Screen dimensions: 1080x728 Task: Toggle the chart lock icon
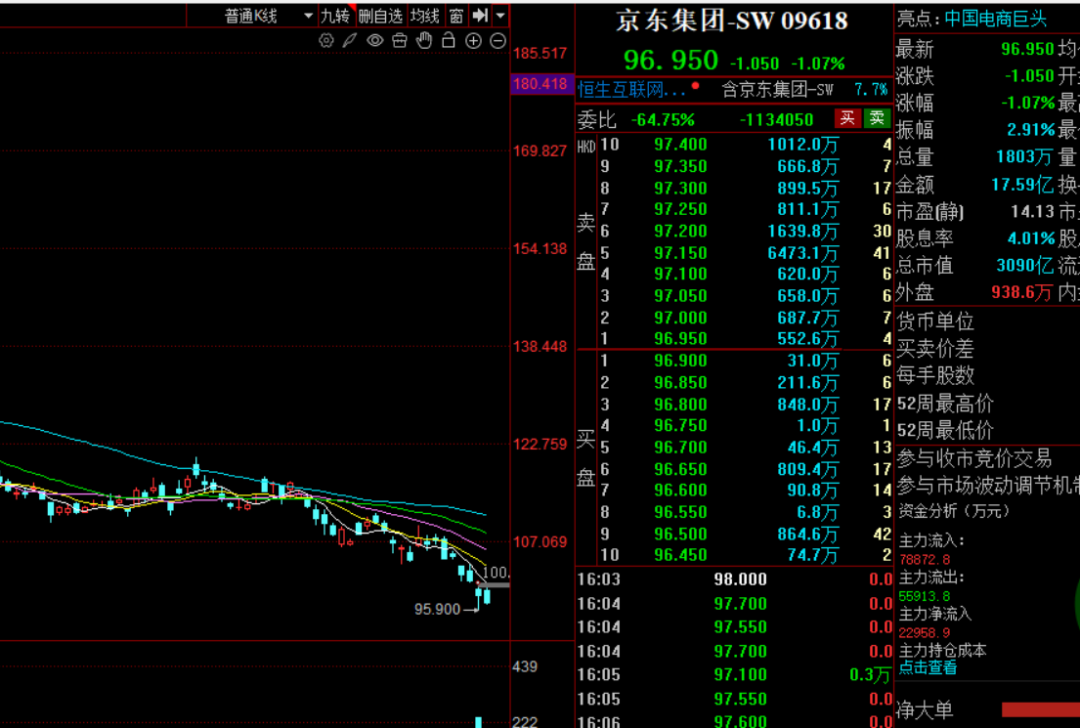coord(448,41)
